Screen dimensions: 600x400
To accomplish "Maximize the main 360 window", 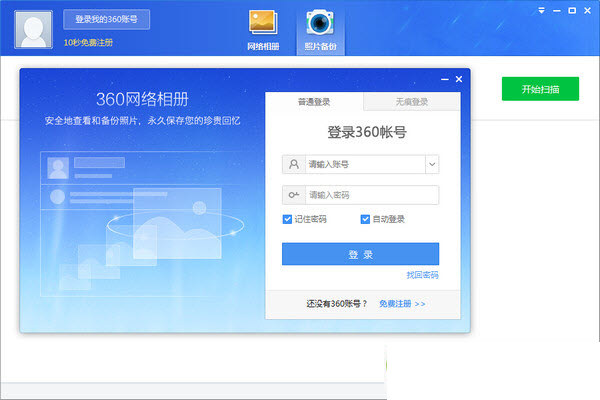I will [572, 10].
